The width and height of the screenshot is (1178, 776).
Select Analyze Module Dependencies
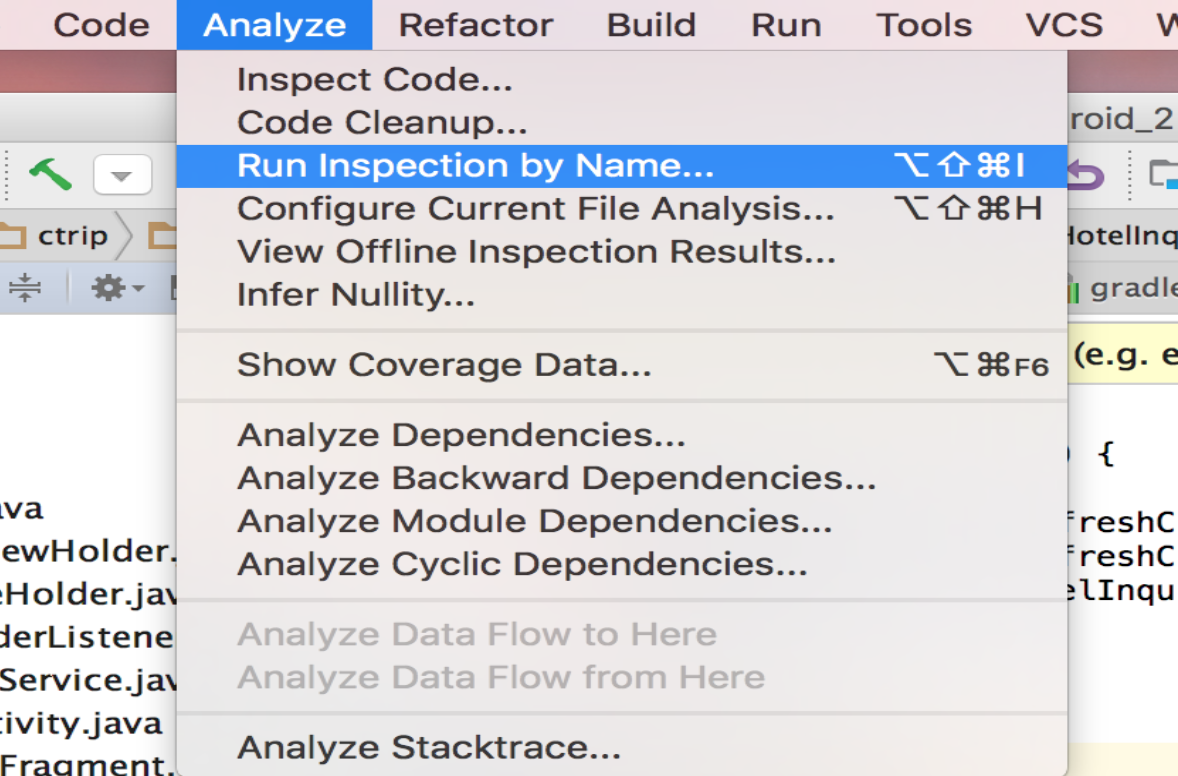point(534,522)
